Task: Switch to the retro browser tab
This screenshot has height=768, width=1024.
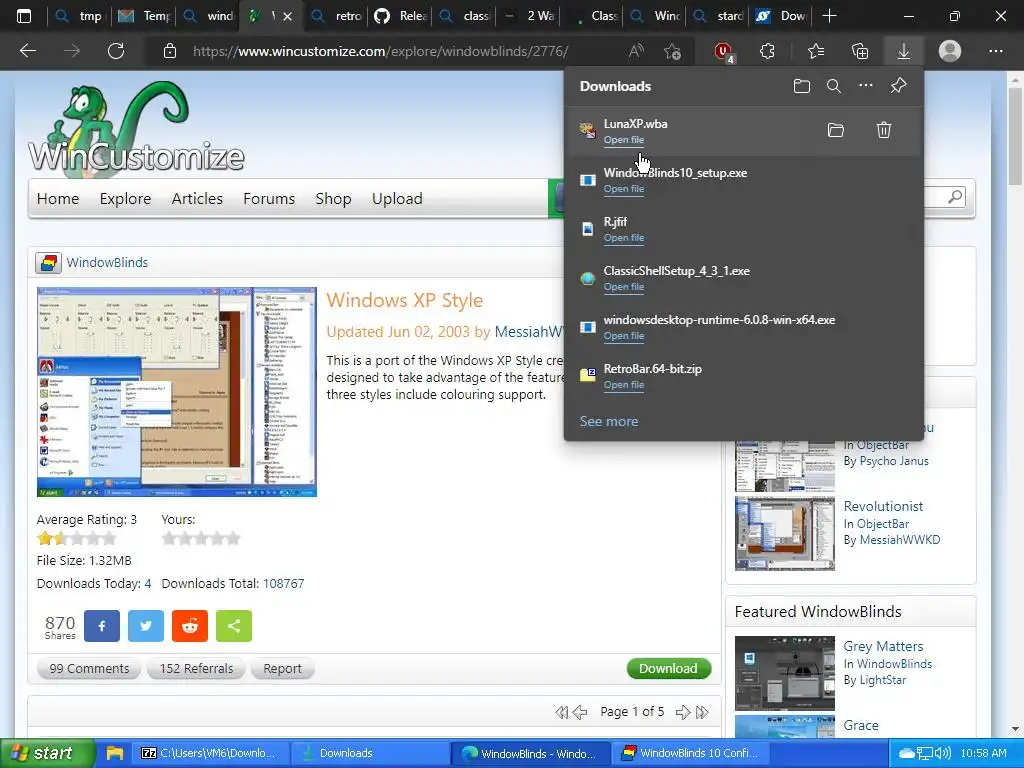Action: point(338,16)
